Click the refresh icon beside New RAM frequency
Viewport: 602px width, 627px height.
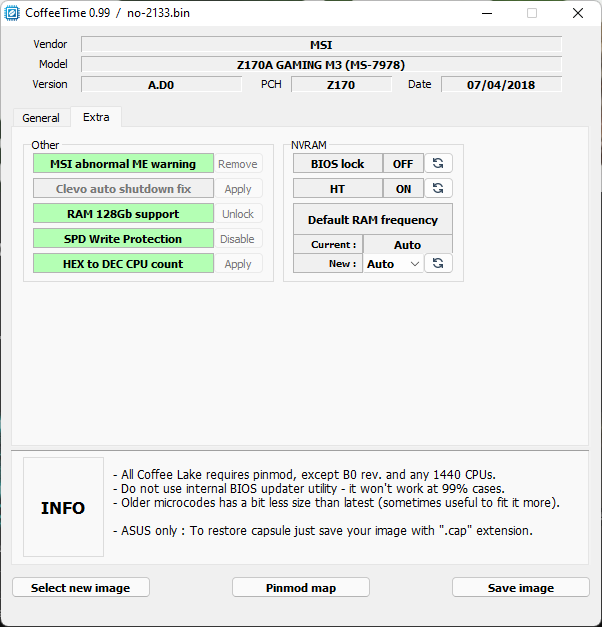coord(438,263)
